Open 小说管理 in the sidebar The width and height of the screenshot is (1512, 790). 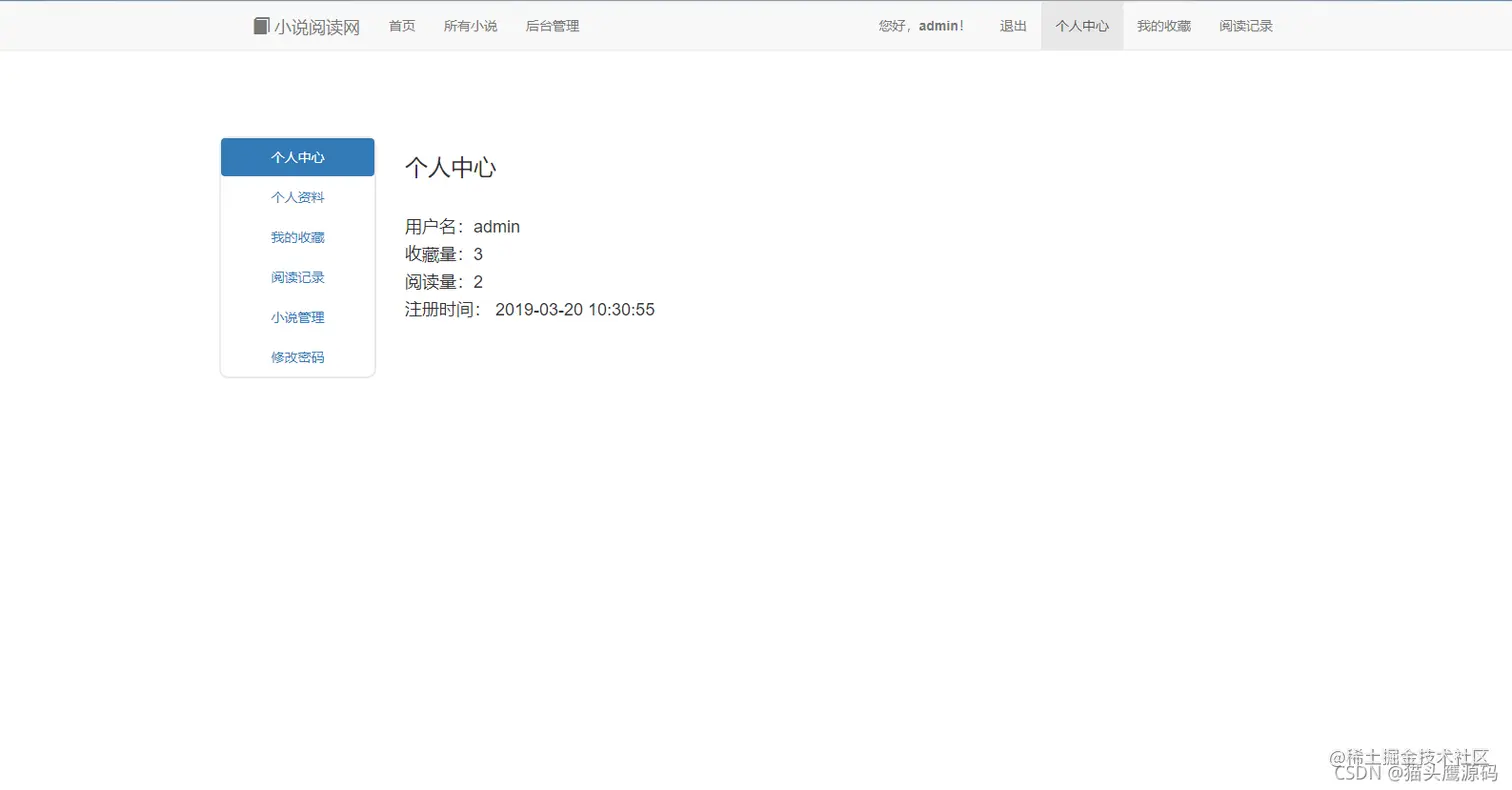(x=298, y=317)
